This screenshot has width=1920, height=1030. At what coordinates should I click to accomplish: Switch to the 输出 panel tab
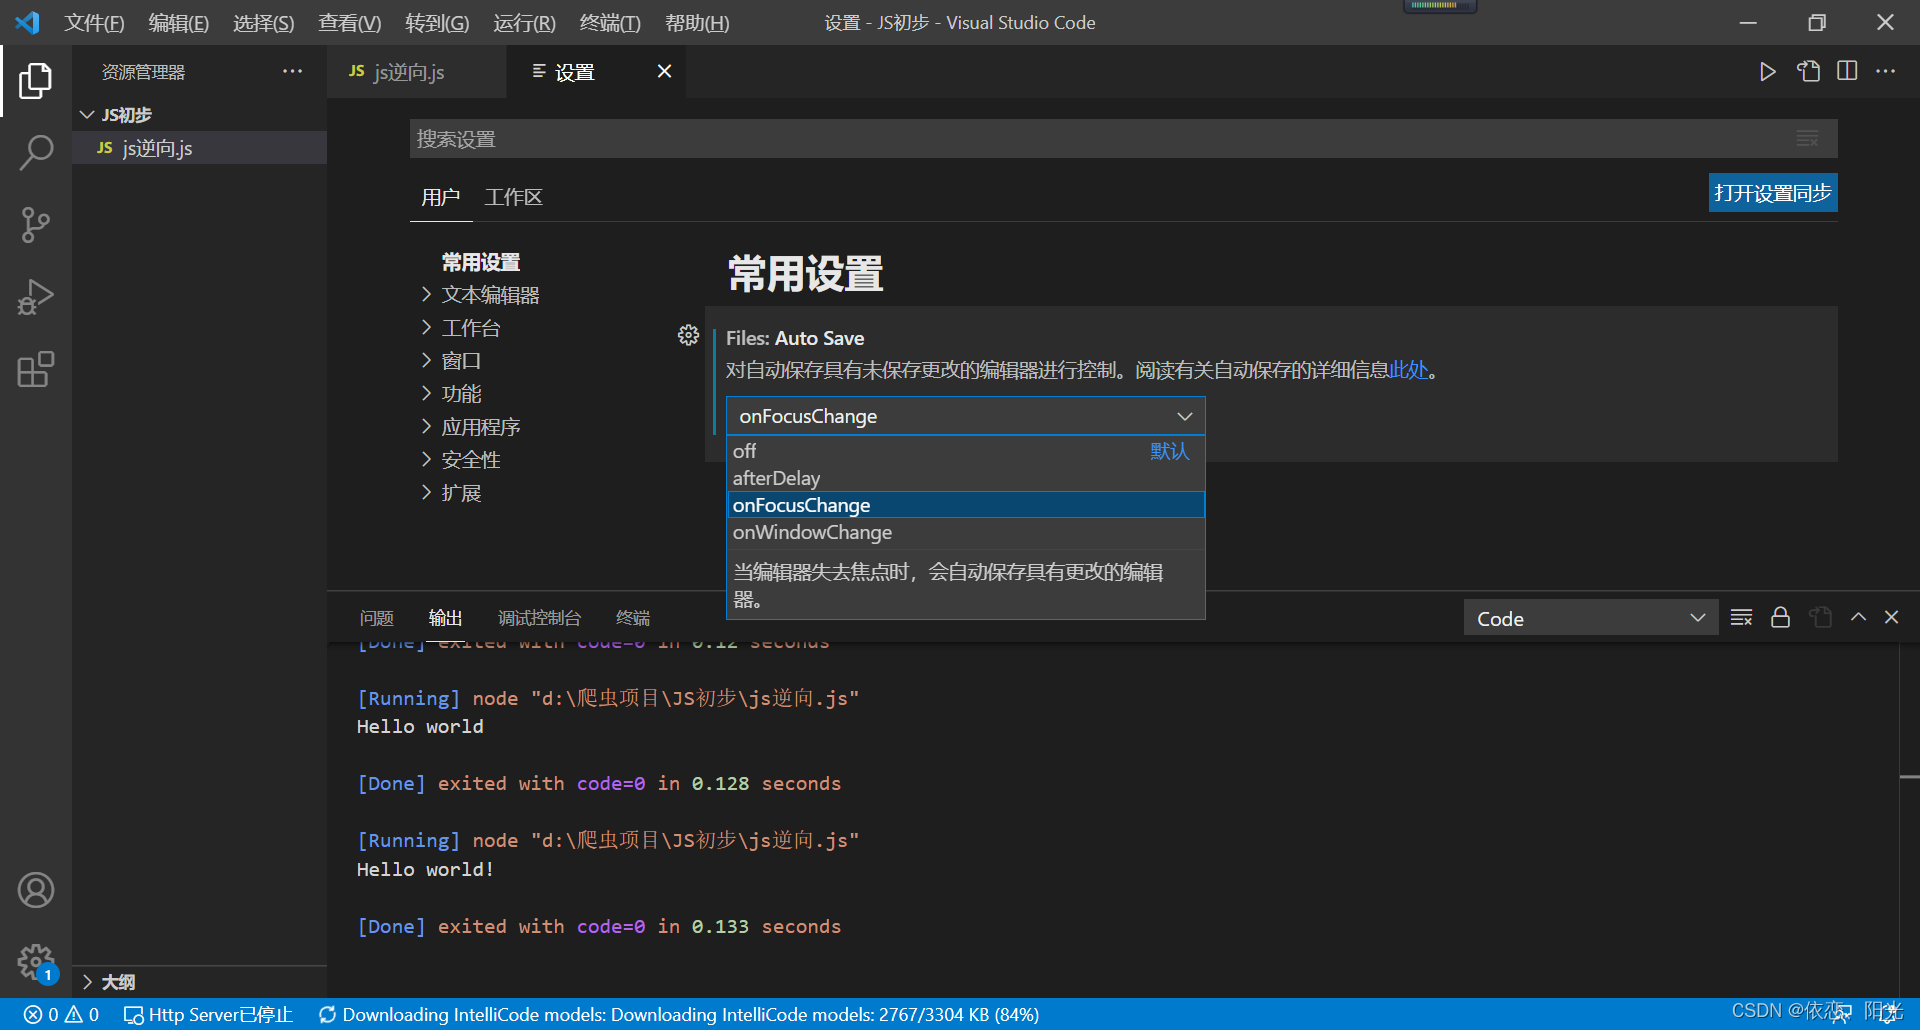[445, 618]
